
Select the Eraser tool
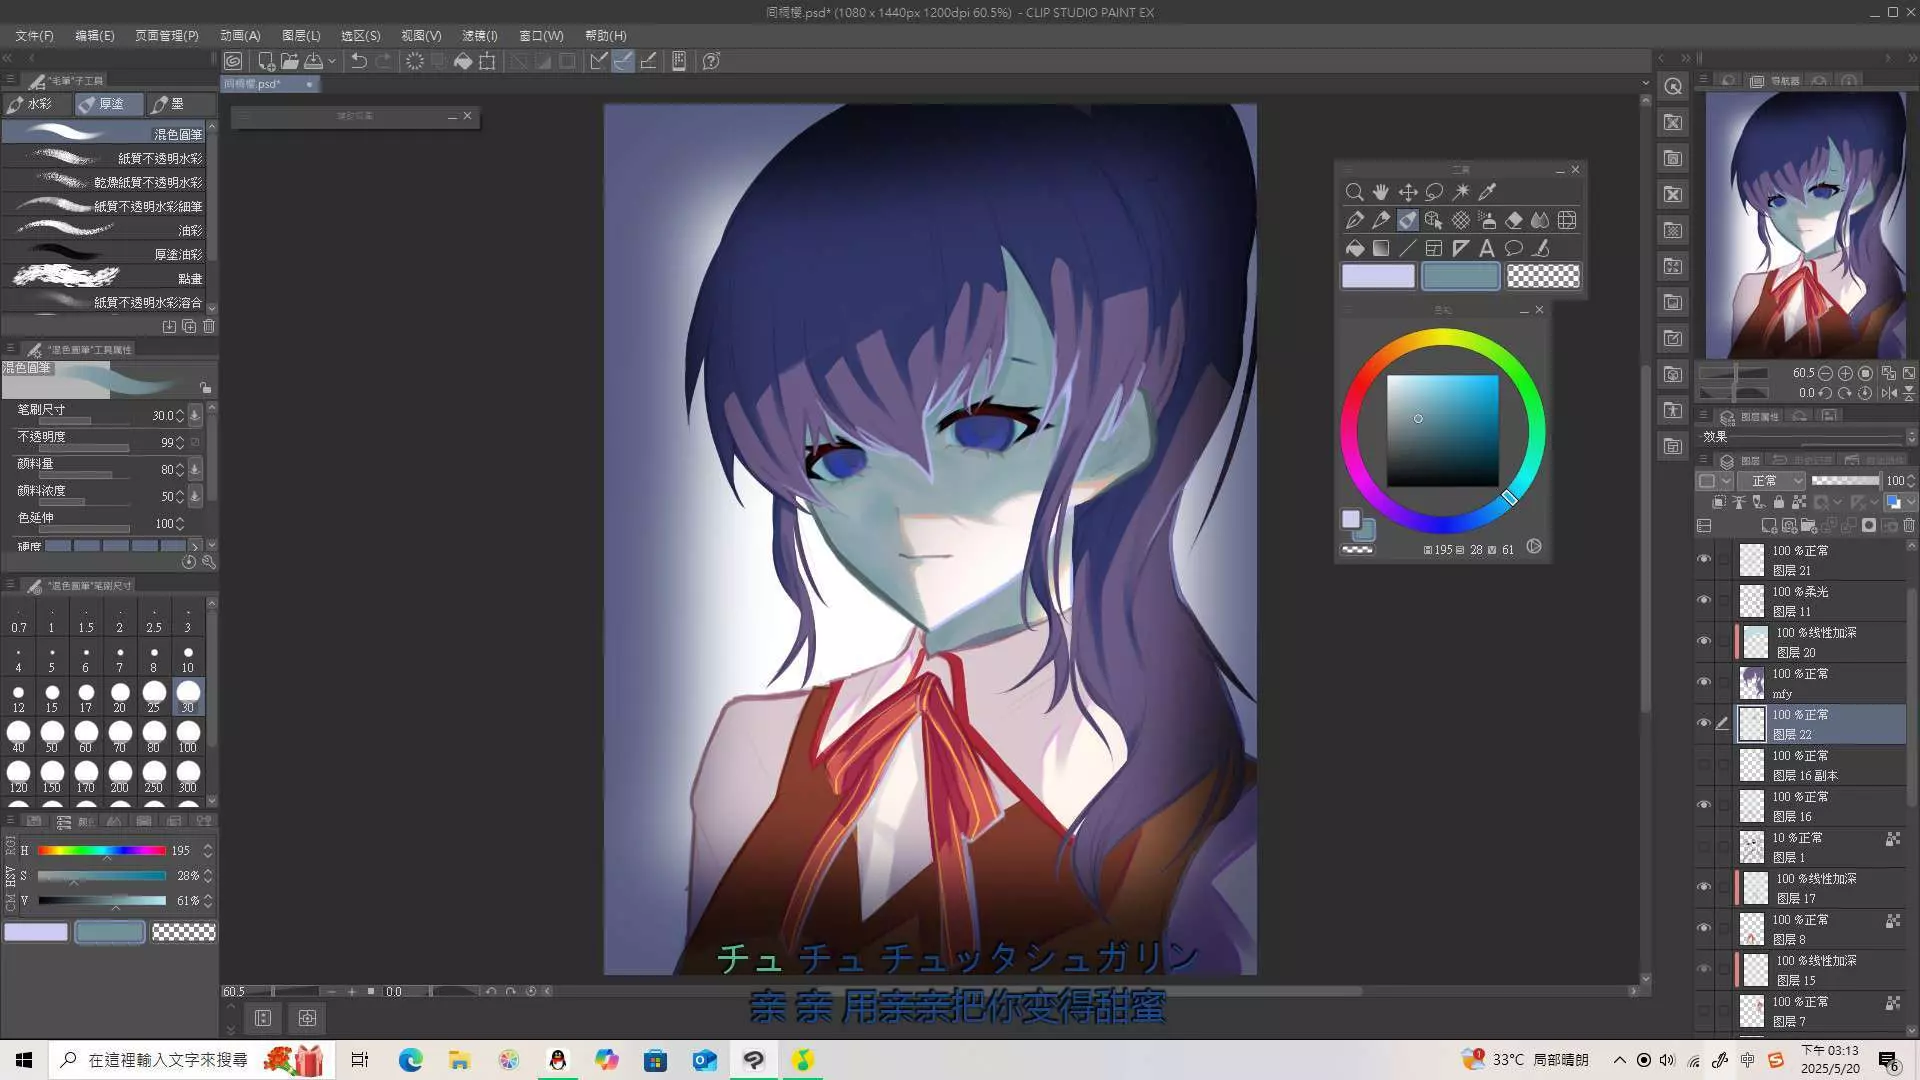point(1514,220)
